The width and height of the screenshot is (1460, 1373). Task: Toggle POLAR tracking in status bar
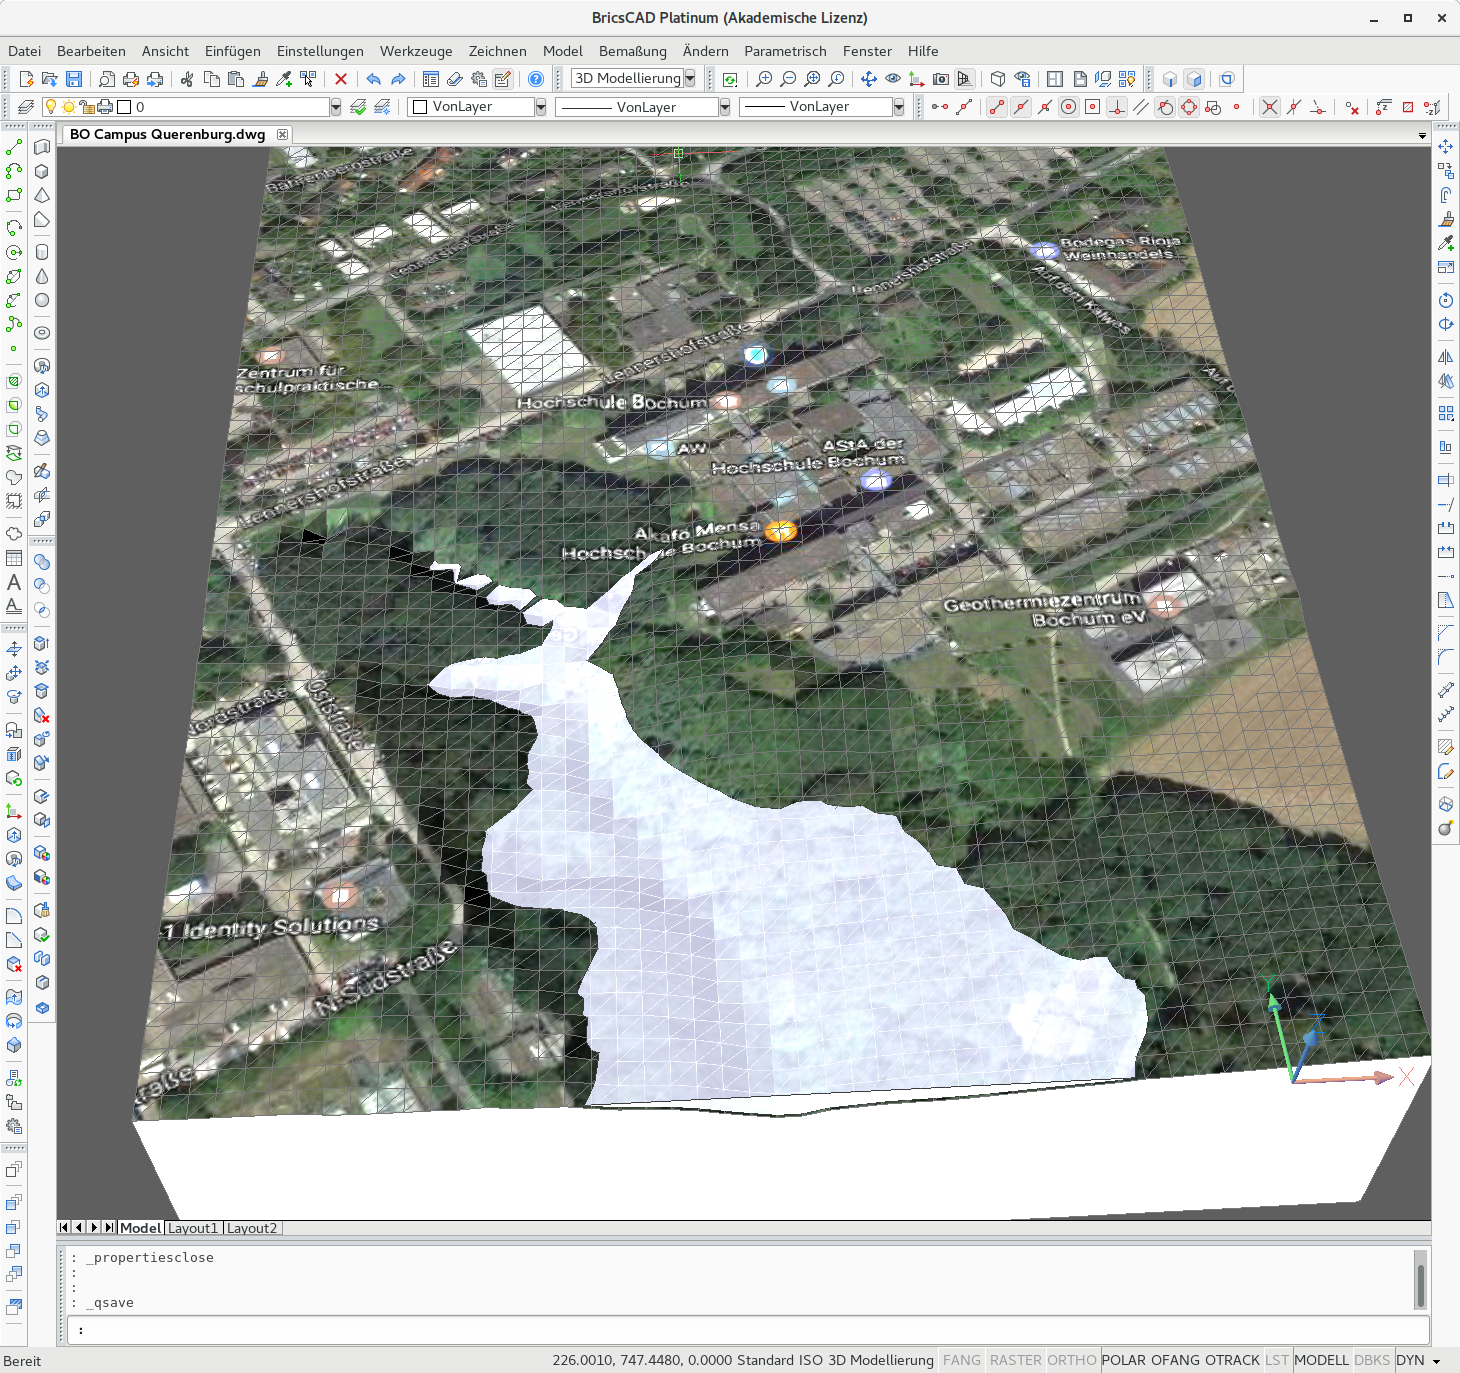pyautogui.click(x=1123, y=1360)
